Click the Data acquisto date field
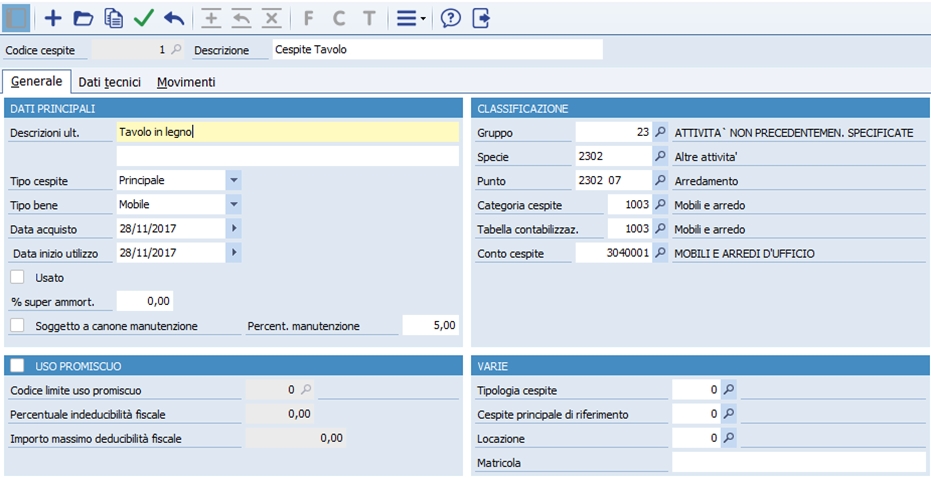Image resolution: width=931 pixels, height=478 pixels. coord(171,228)
